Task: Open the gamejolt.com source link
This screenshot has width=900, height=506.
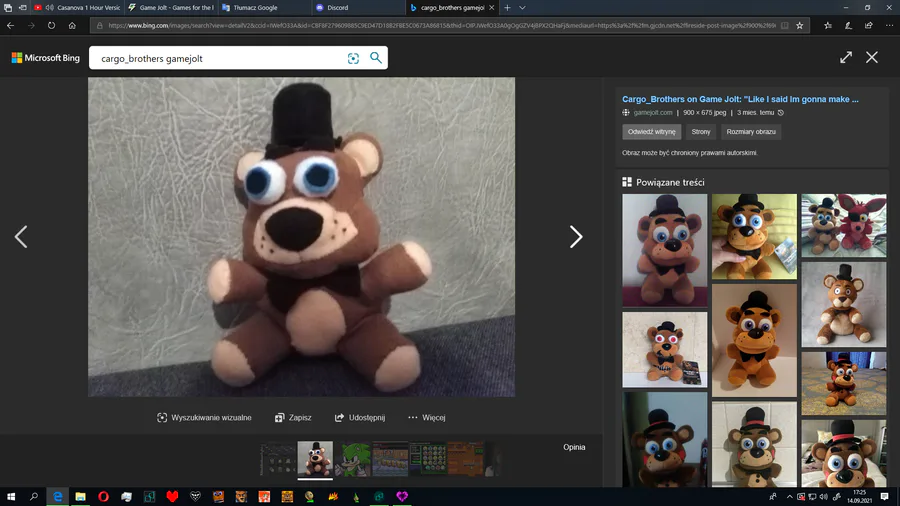Action: coord(653,112)
